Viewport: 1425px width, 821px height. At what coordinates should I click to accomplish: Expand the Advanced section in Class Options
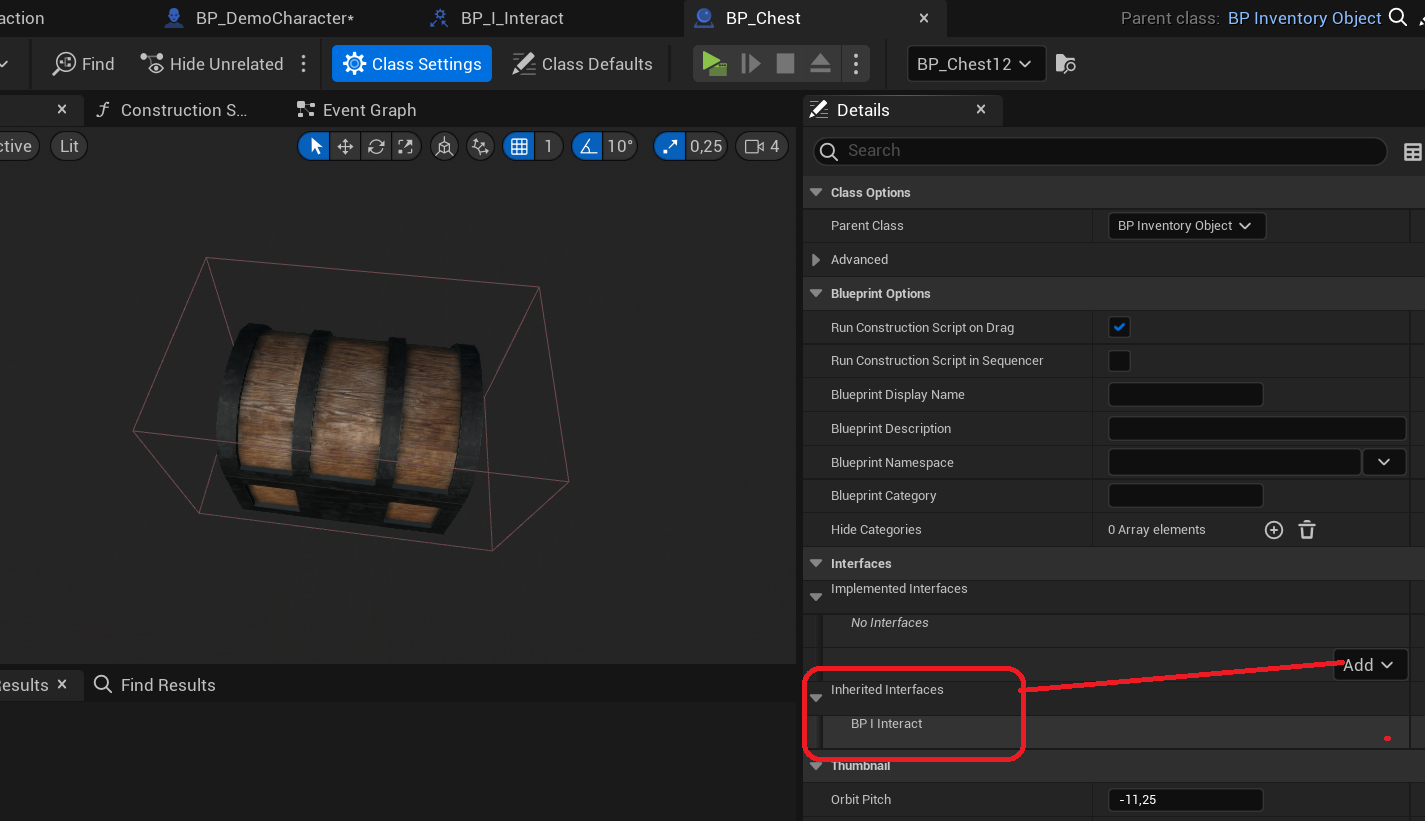[x=816, y=260]
